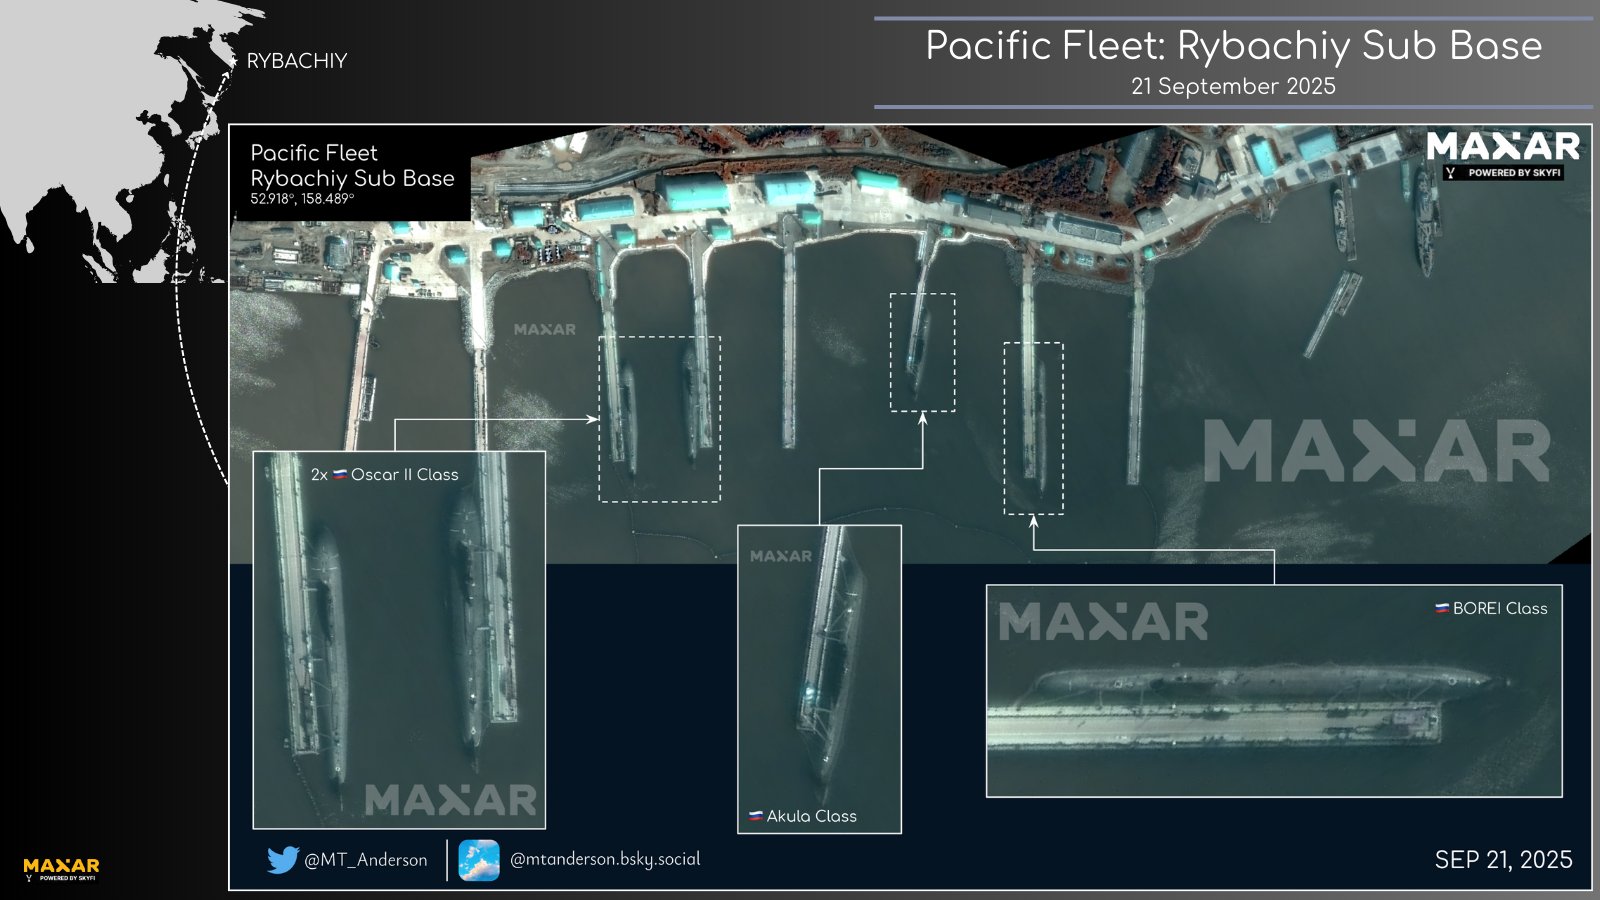Viewport: 1600px width, 900px height.
Task: Click the 52.918°, 158.489° coordinates text
Action: tap(302, 199)
